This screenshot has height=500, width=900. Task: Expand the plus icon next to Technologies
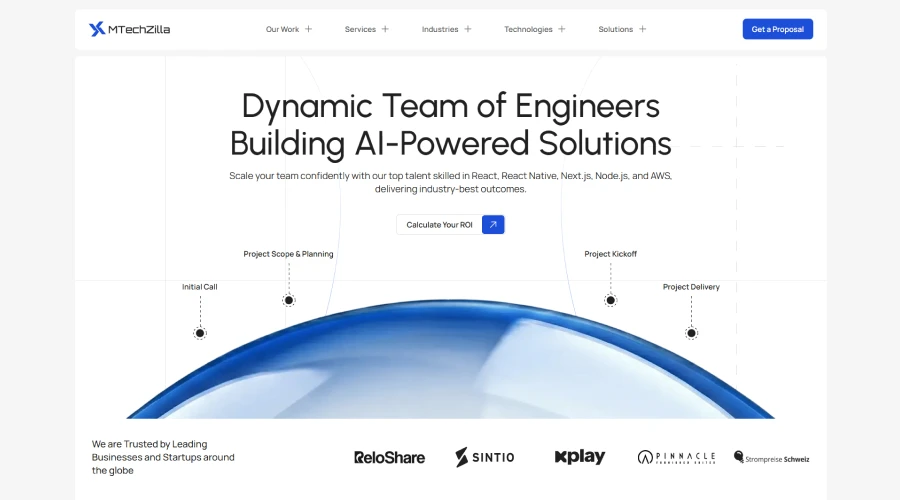click(562, 29)
